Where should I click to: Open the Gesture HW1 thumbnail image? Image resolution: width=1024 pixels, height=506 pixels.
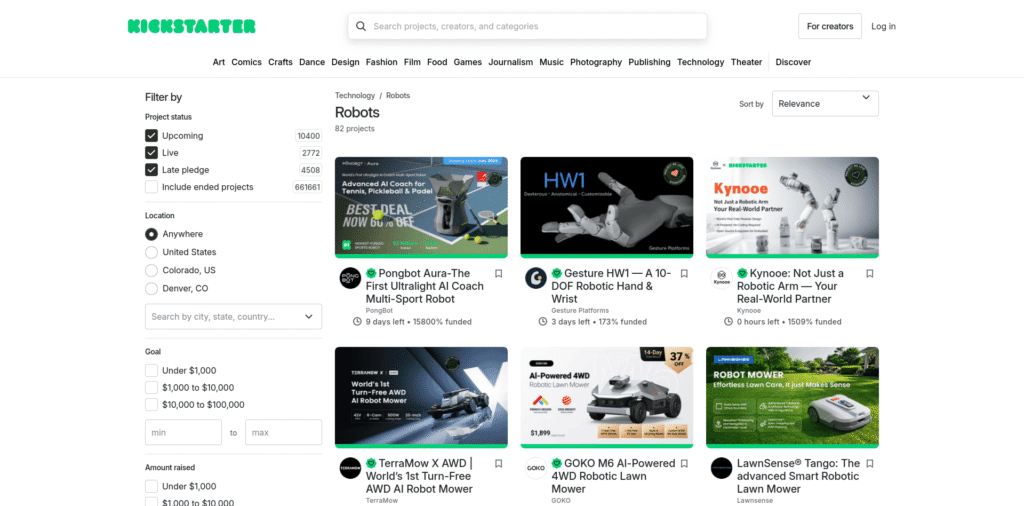pos(607,207)
